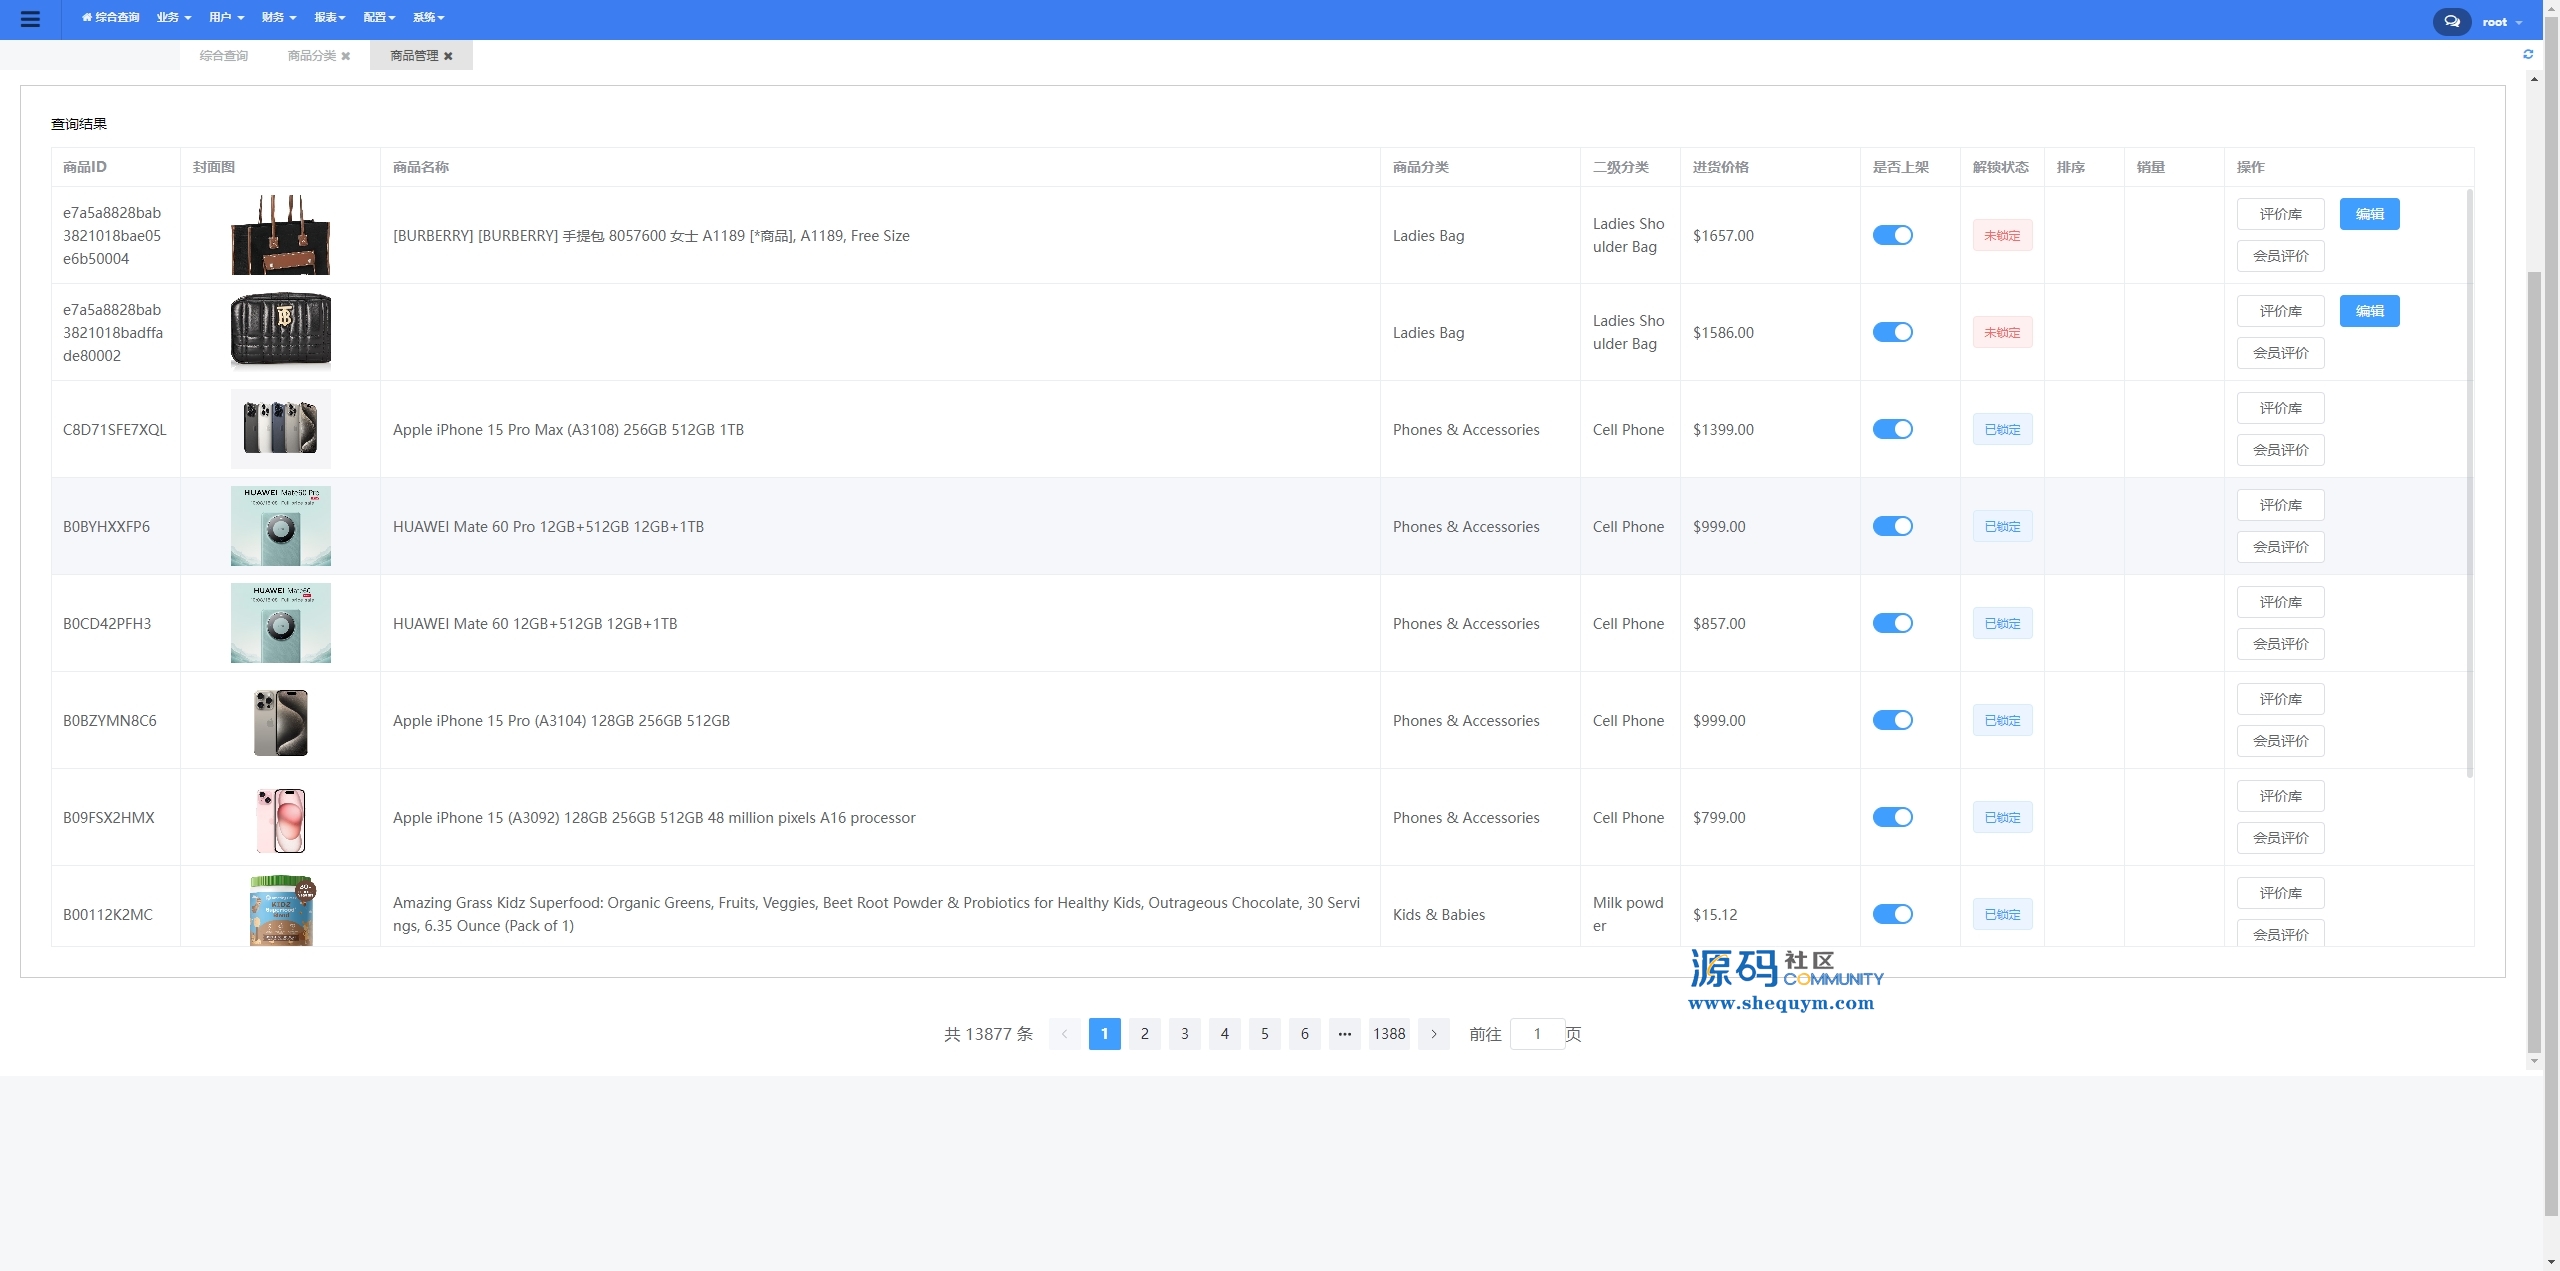Open Burberry tote bag cover image
The height and width of the screenshot is (1271, 2560).
tap(281, 235)
